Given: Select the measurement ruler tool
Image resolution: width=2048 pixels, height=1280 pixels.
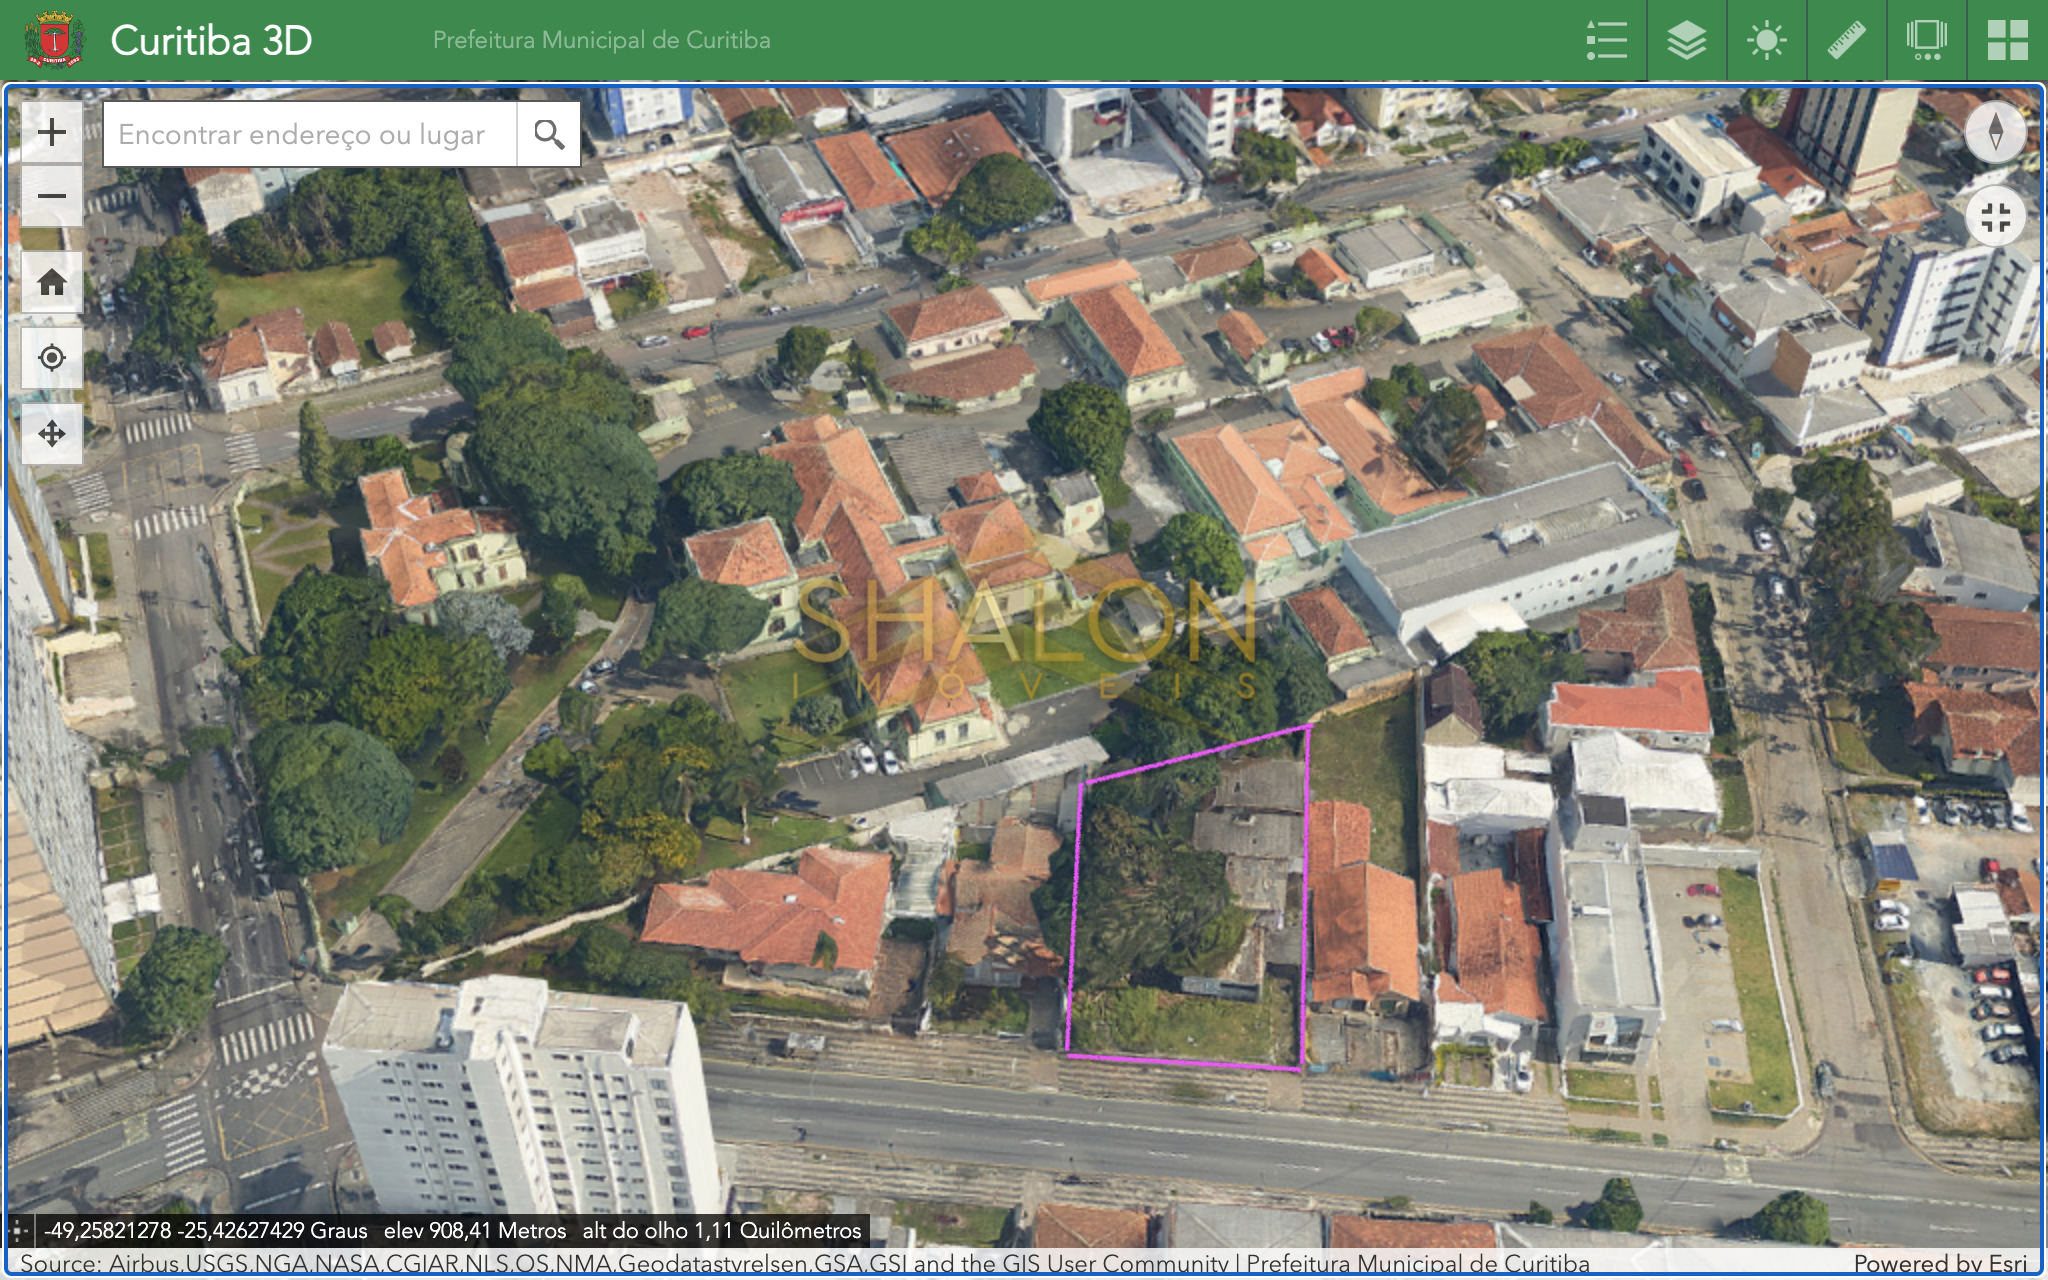Looking at the screenshot, I should click(x=1846, y=41).
